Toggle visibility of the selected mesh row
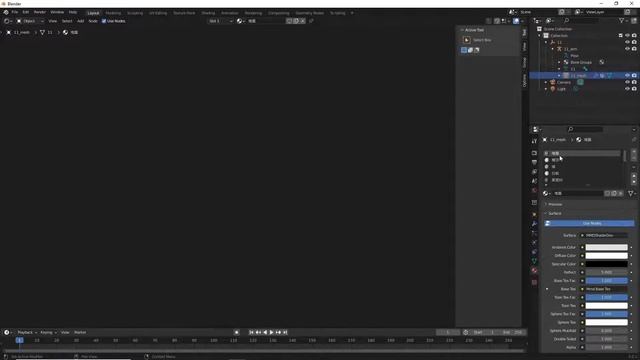The width and height of the screenshot is (640, 360). coord(627,76)
